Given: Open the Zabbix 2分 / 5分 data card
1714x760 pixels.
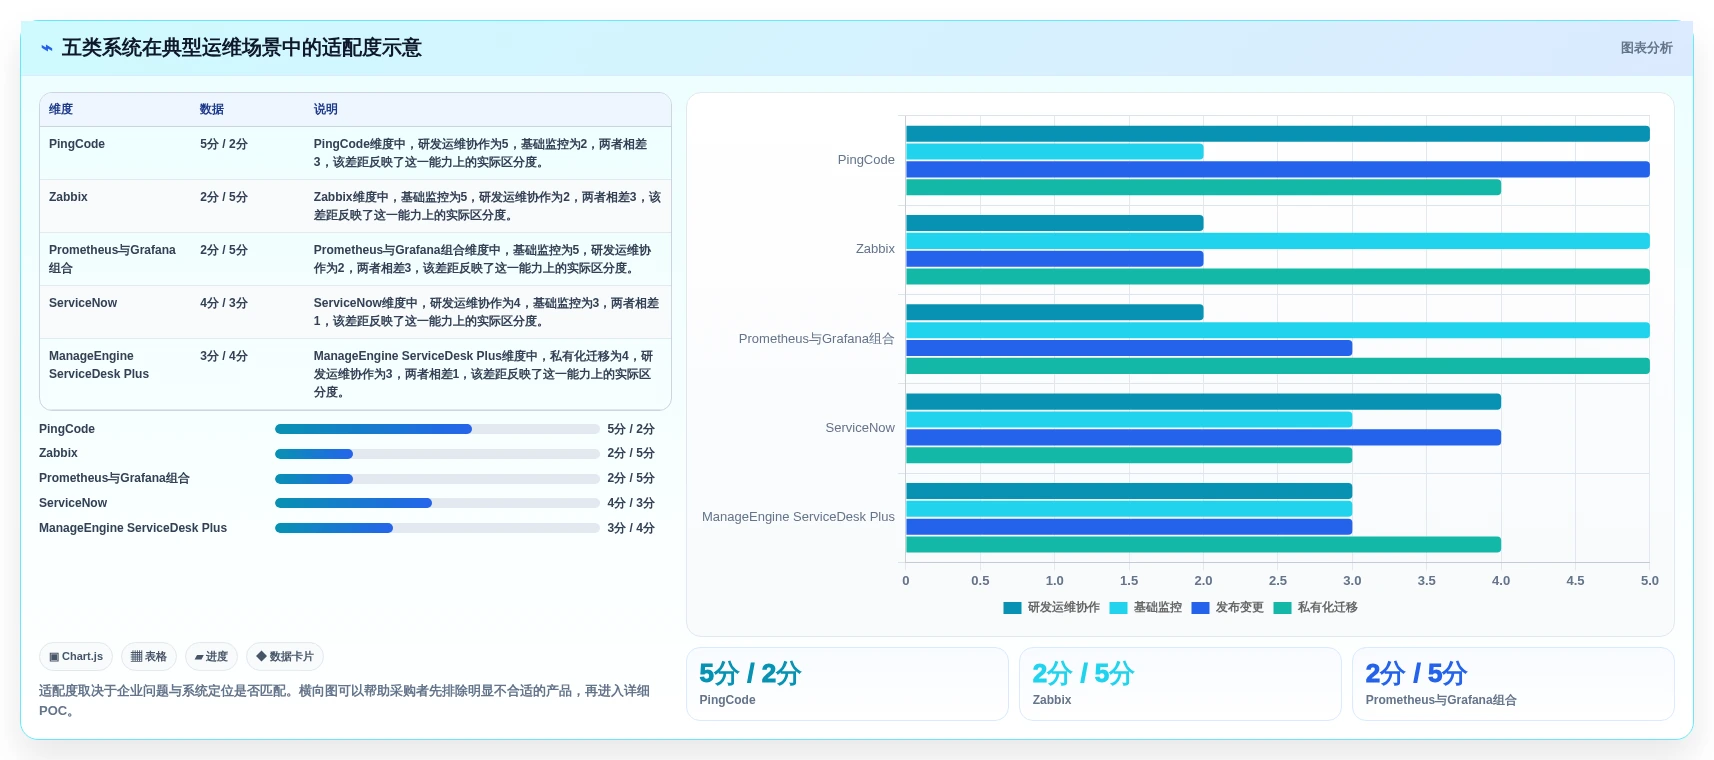Looking at the screenshot, I should [x=1180, y=684].
